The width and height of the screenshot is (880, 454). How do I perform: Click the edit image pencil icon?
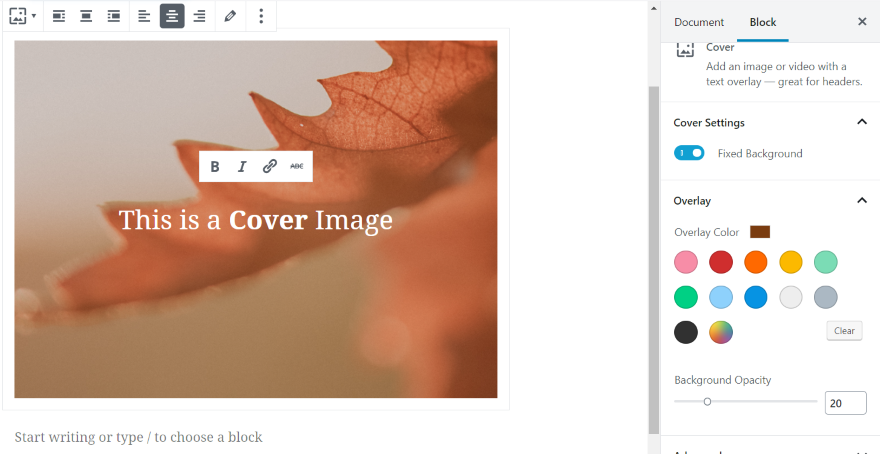(x=230, y=16)
